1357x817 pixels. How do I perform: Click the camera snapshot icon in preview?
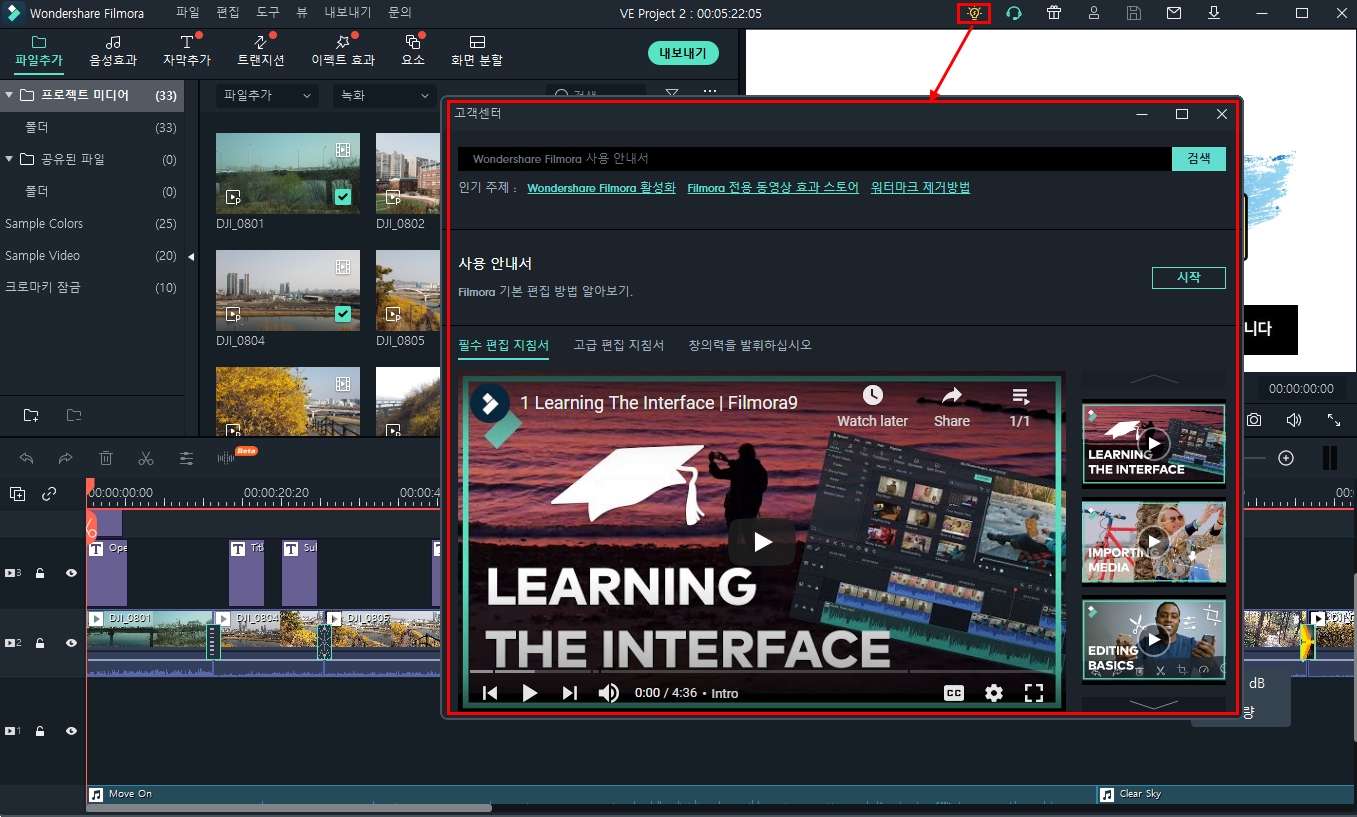[1253, 420]
